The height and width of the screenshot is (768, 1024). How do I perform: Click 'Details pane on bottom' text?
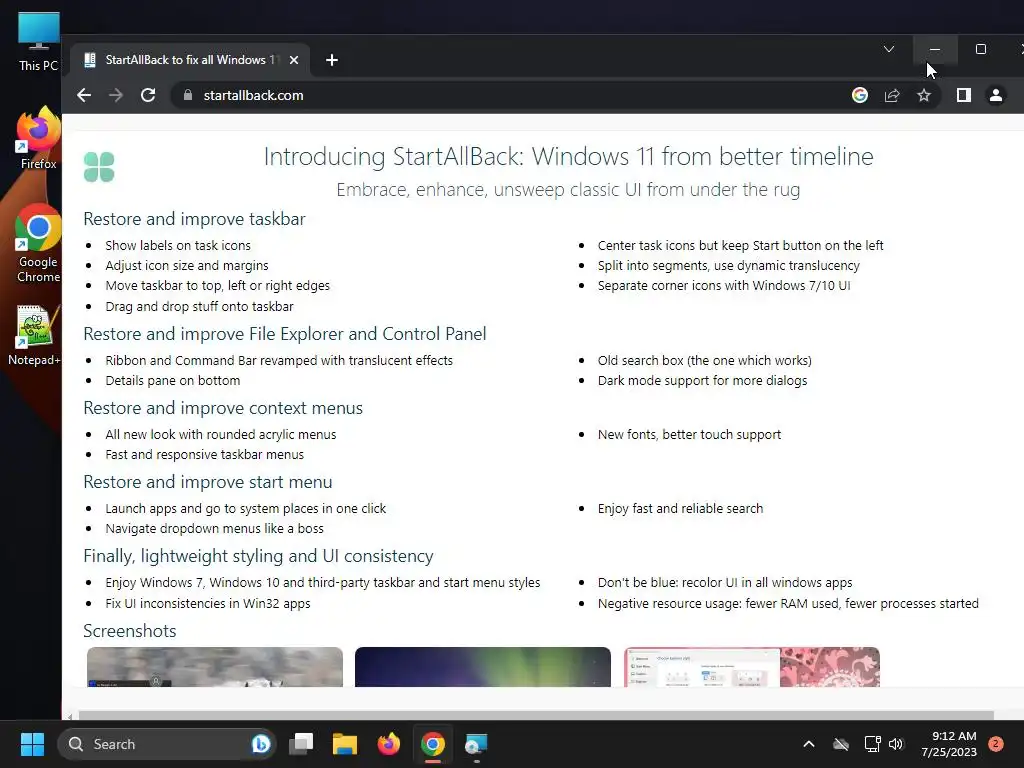pos(172,381)
